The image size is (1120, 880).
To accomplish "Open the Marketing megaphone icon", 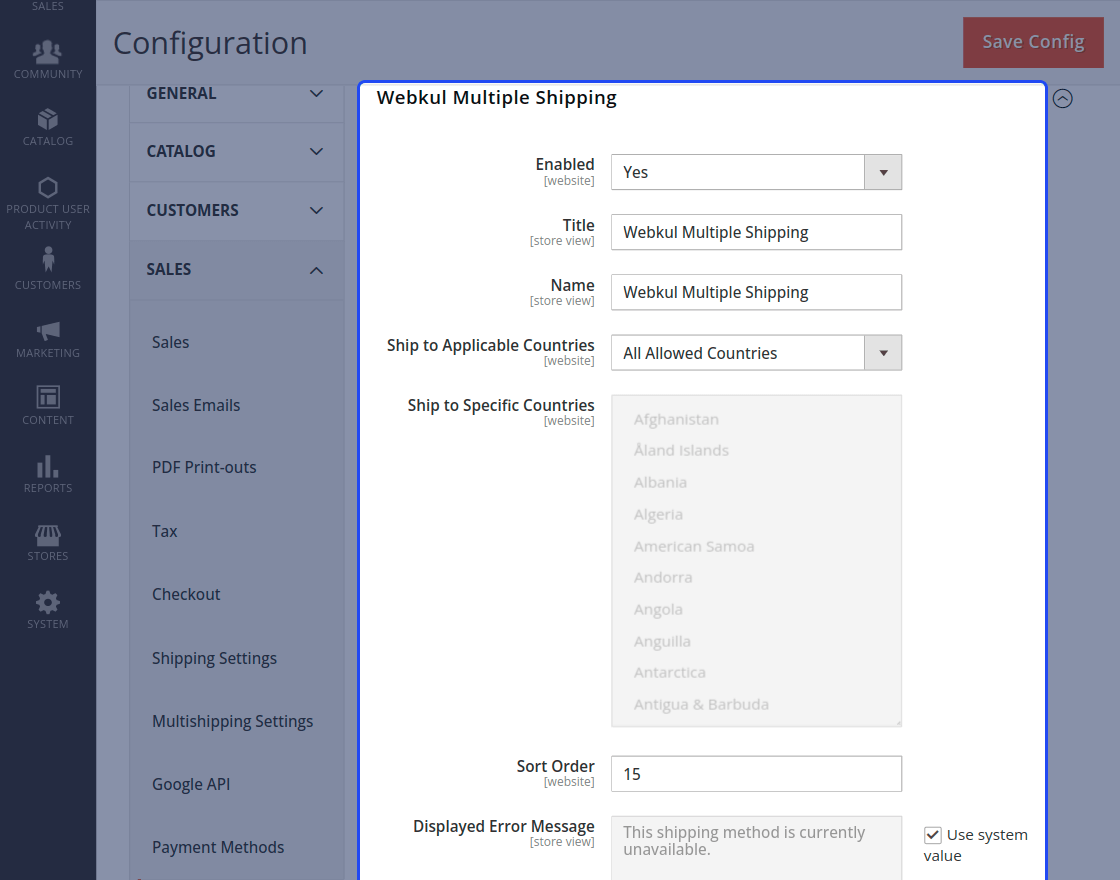I will coord(48,330).
